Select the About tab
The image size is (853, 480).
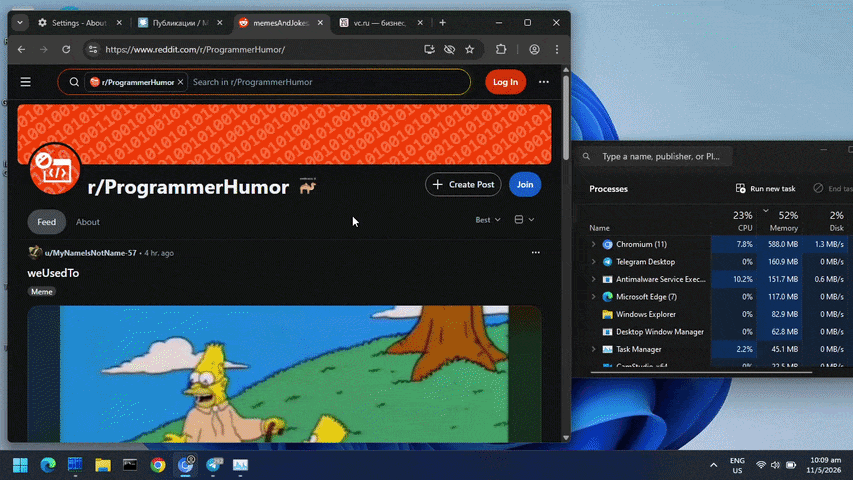point(88,222)
